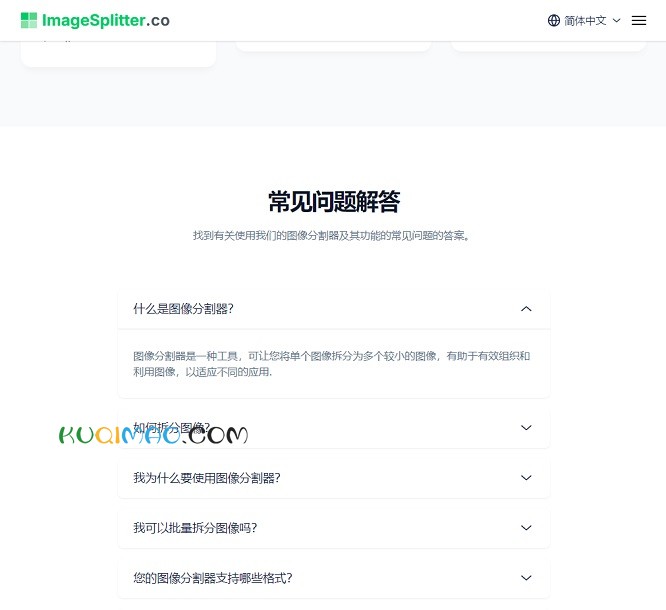Click the subtitle 找到有关使用我们的图像分割器 text
The image size is (666, 610).
coord(331,235)
